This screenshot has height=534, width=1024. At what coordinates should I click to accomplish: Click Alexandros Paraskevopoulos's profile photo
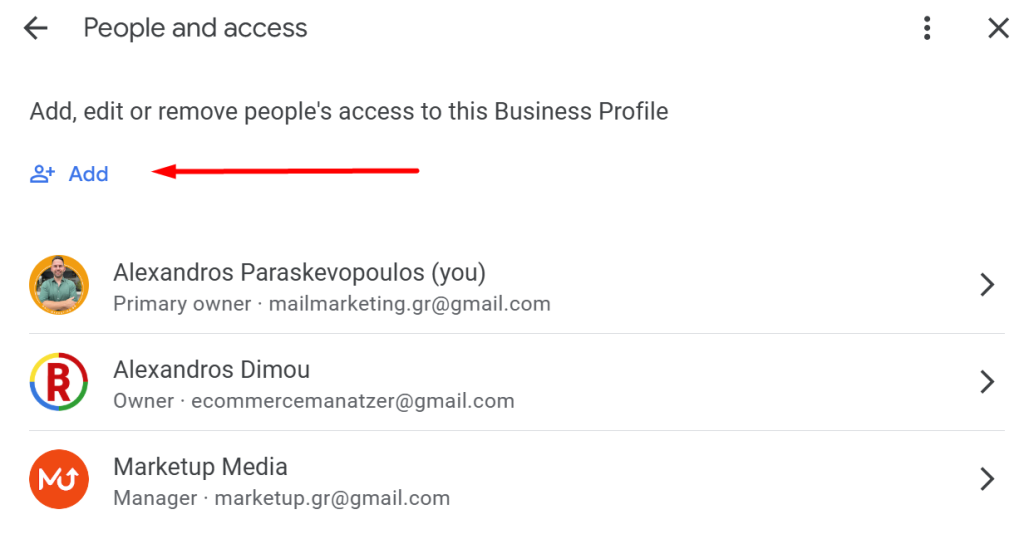click(x=59, y=285)
